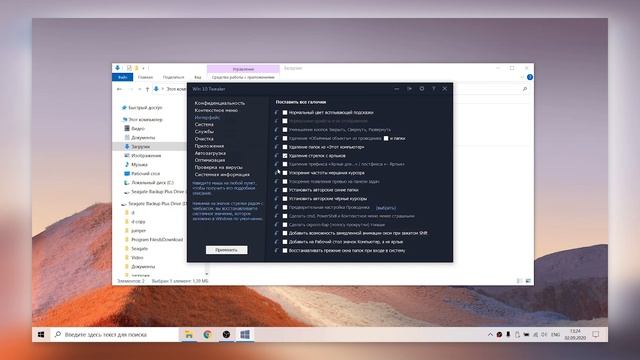This screenshot has height=360, width=640.
Task: Open «Конфиденциальность» section in Tweaker
Action: (220, 103)
